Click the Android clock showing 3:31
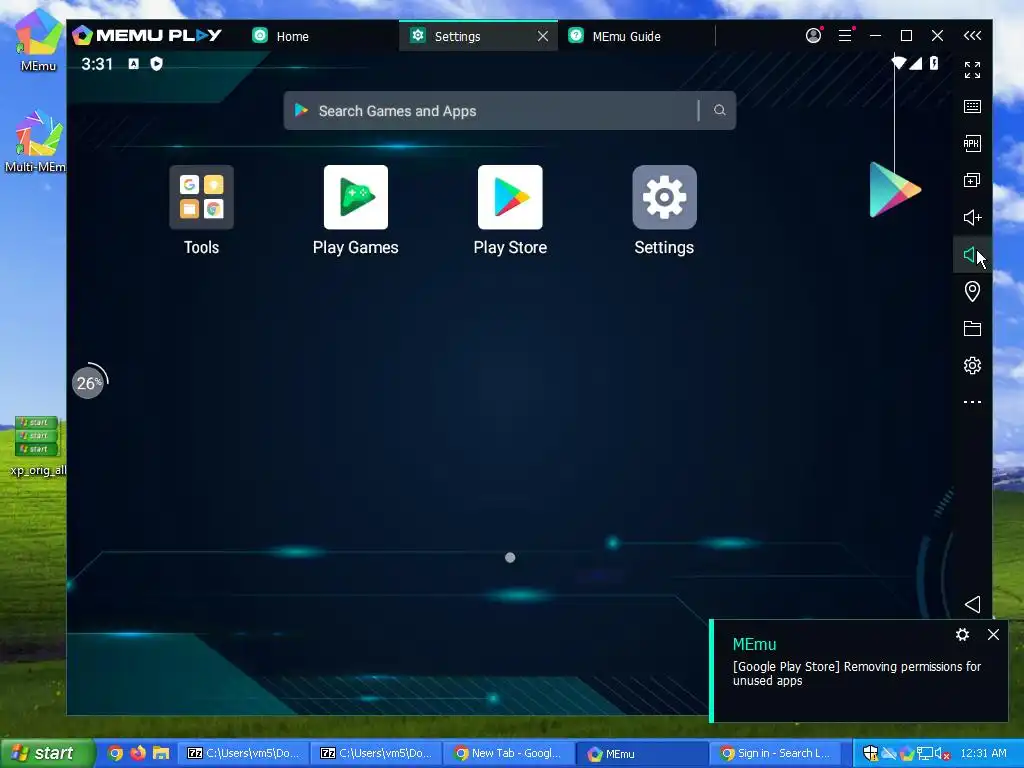The height and width of the screenshot is (768, 1024). (x=97, y=64)
